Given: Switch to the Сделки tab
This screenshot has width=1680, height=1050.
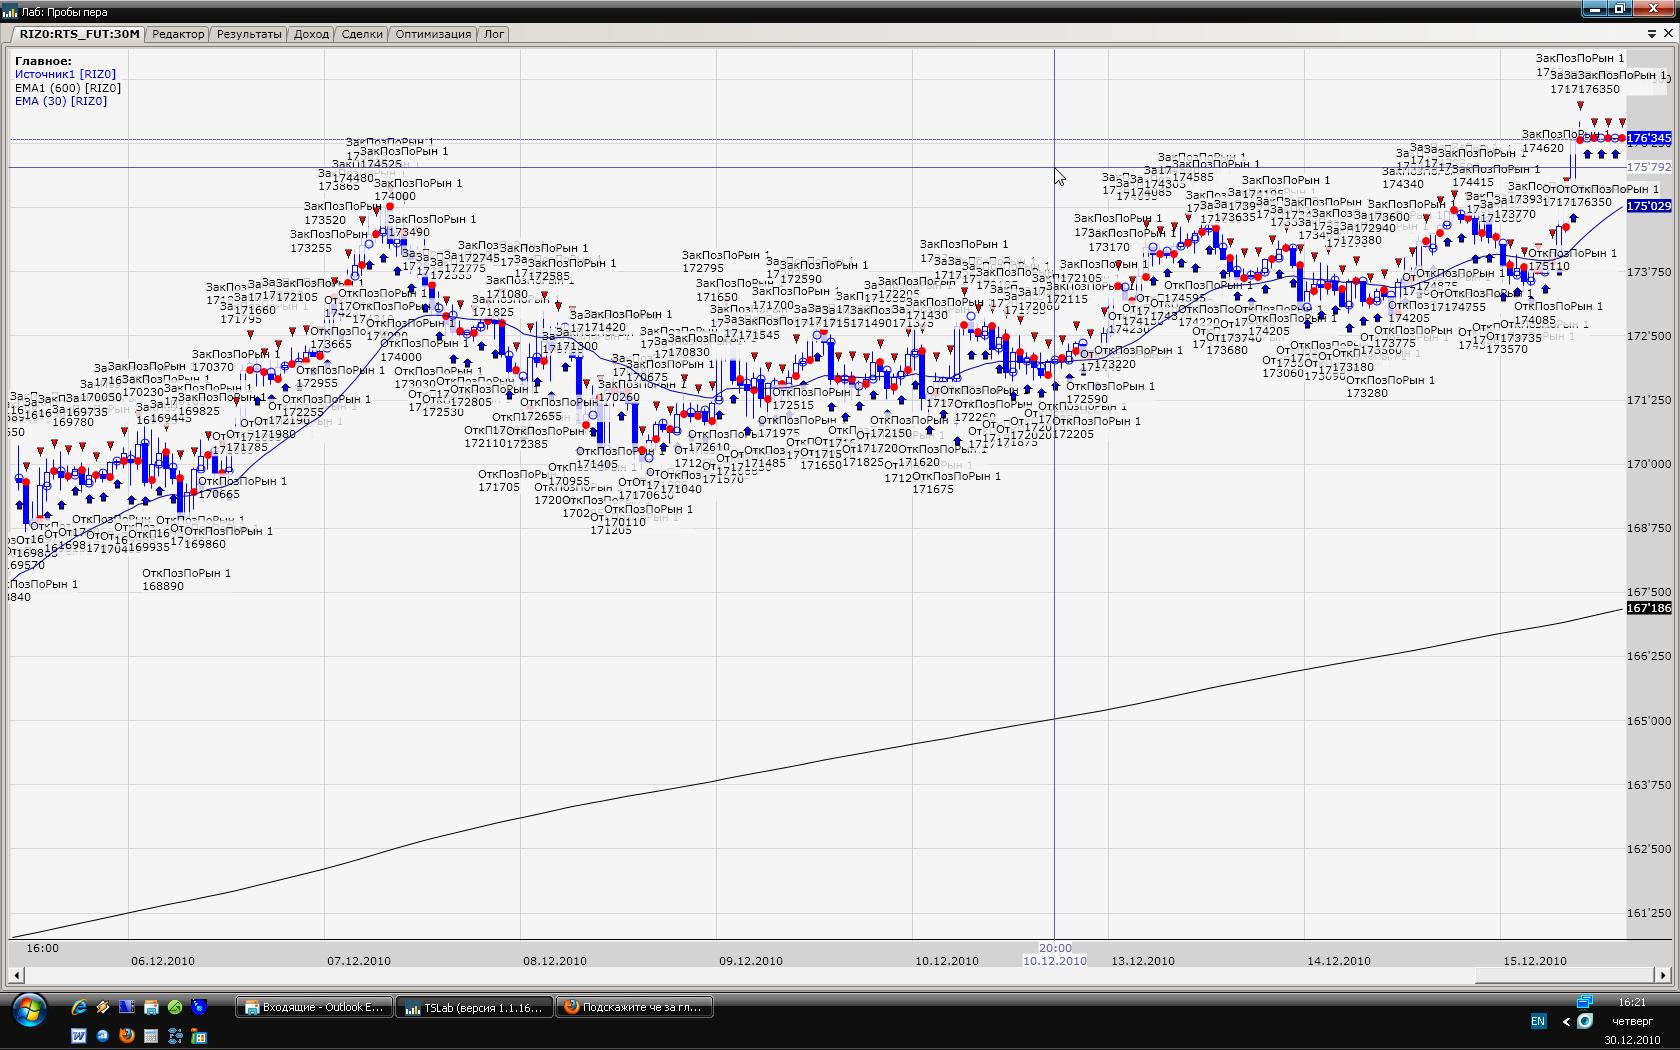Looking at the screenshot, I should [362, 34].
